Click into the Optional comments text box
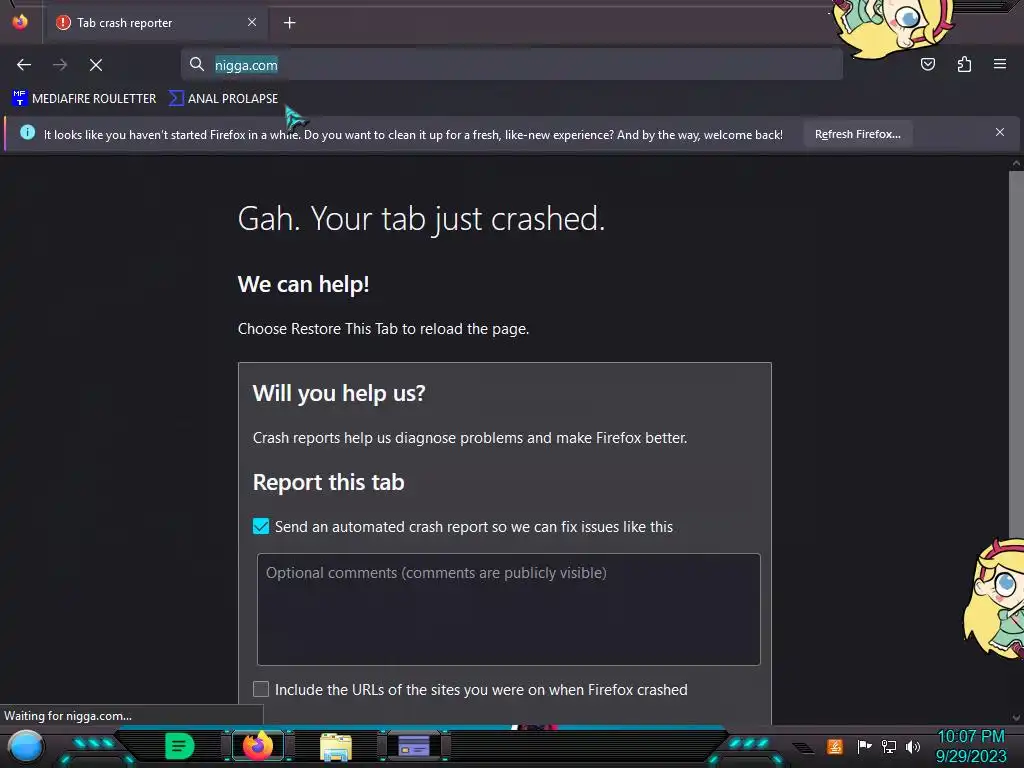The width and height of the screenshot is (1024, 768). point(509,609)
